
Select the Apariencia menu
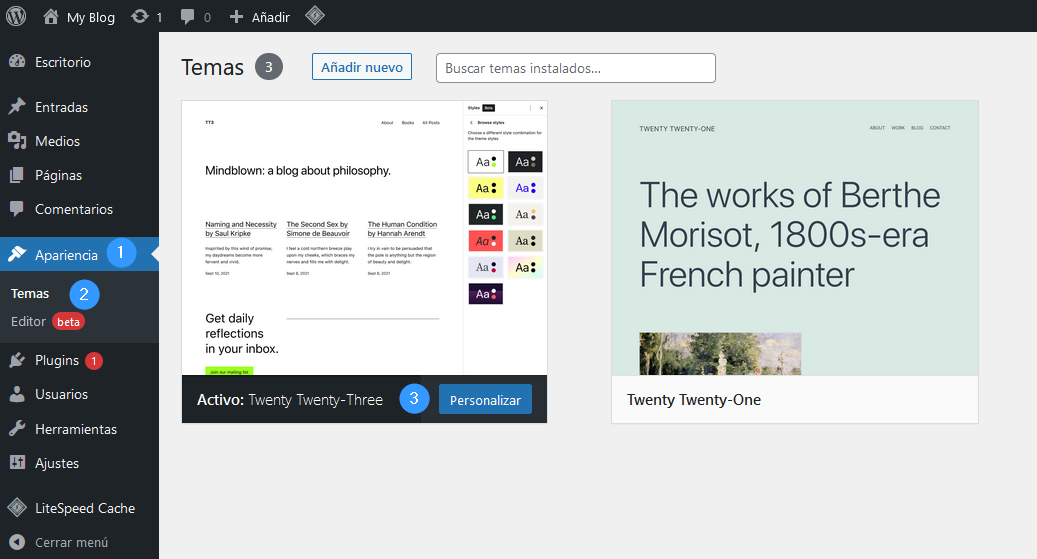79,254
